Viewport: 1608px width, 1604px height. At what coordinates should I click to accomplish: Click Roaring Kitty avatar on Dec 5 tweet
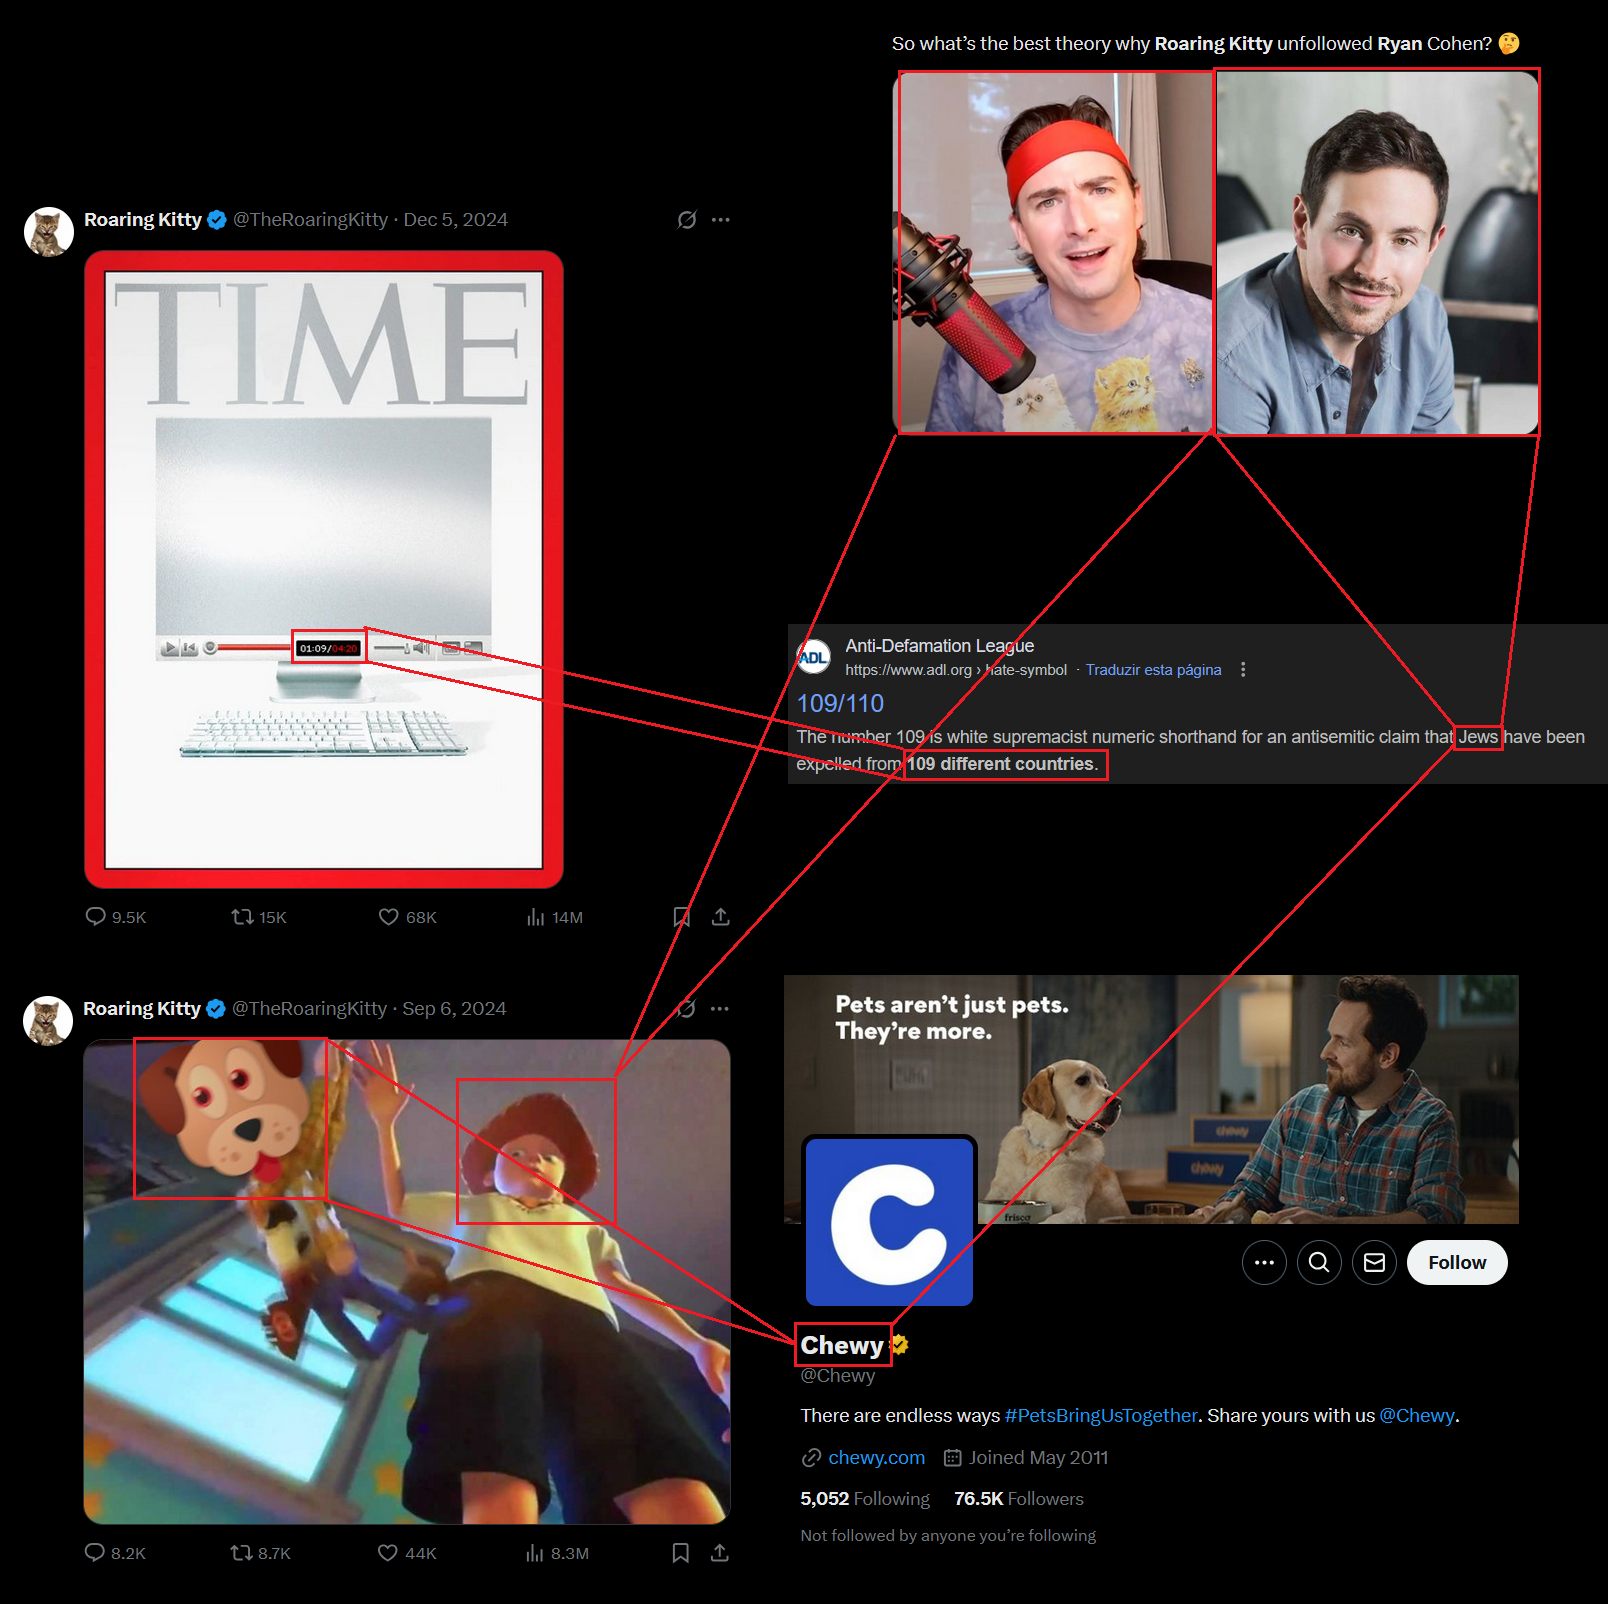pos(49,232)
